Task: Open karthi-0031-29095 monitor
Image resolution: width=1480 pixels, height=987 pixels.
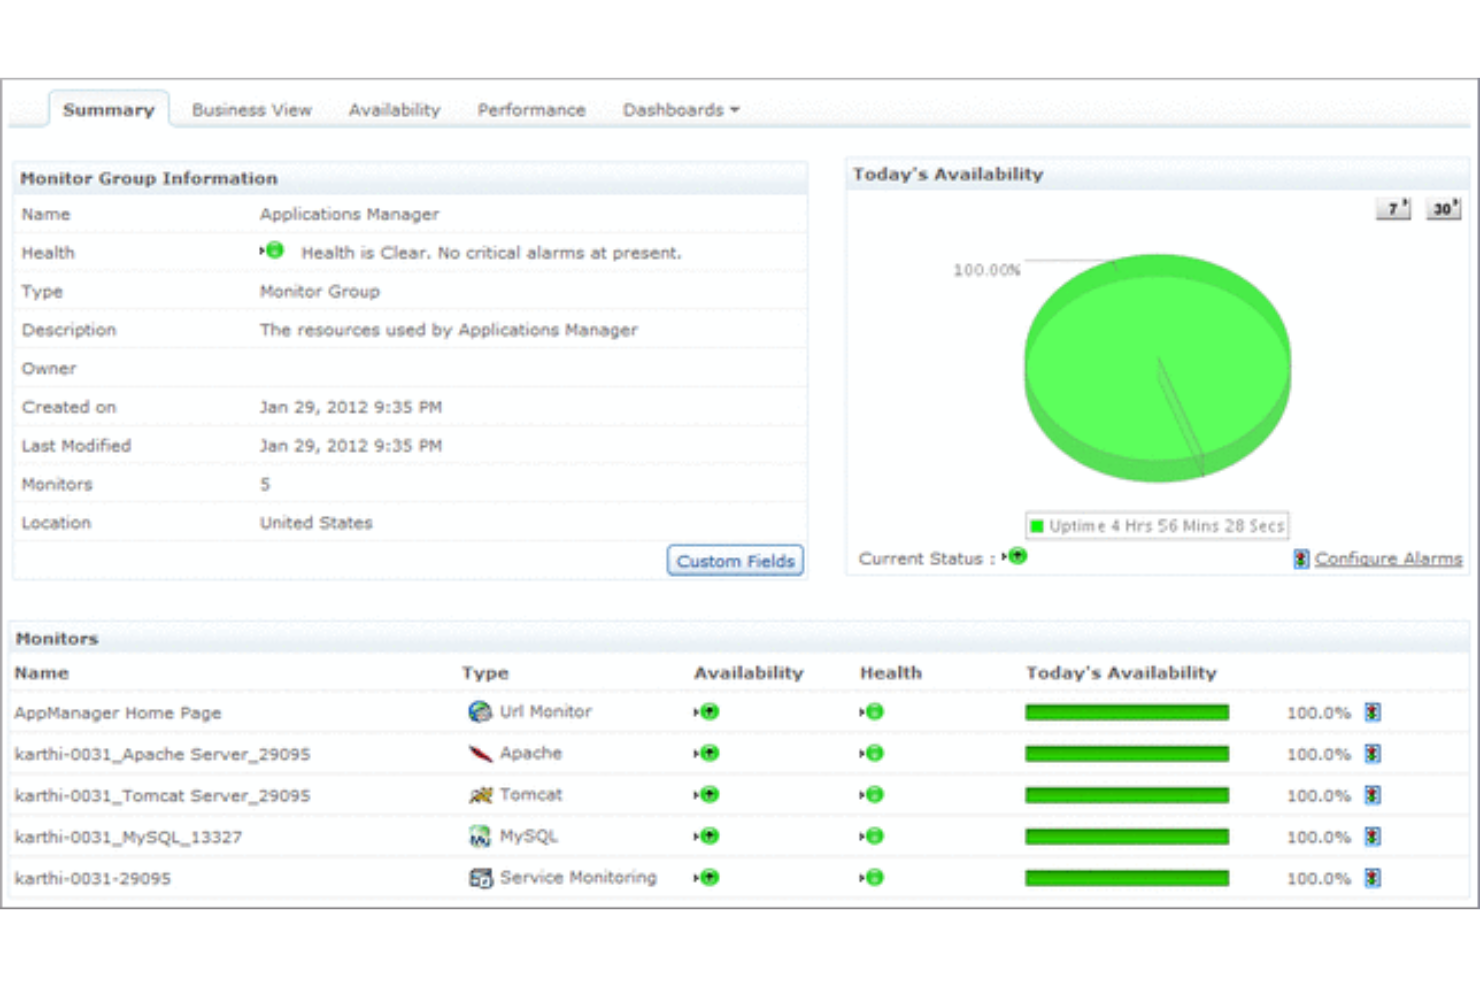Action: tap(93, 879)
